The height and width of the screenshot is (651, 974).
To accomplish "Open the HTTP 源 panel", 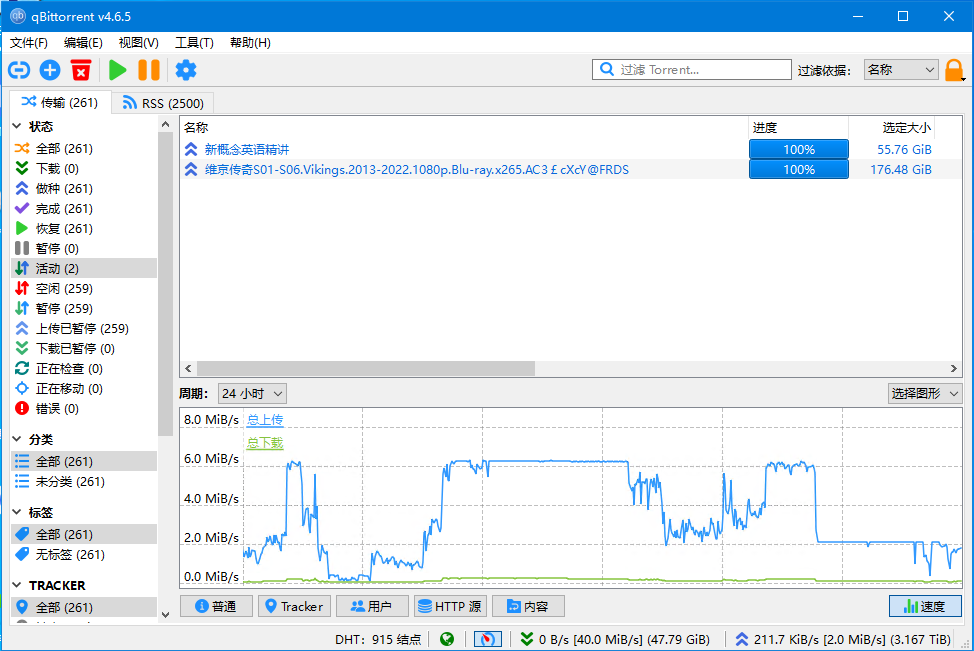I will [450, 606].
